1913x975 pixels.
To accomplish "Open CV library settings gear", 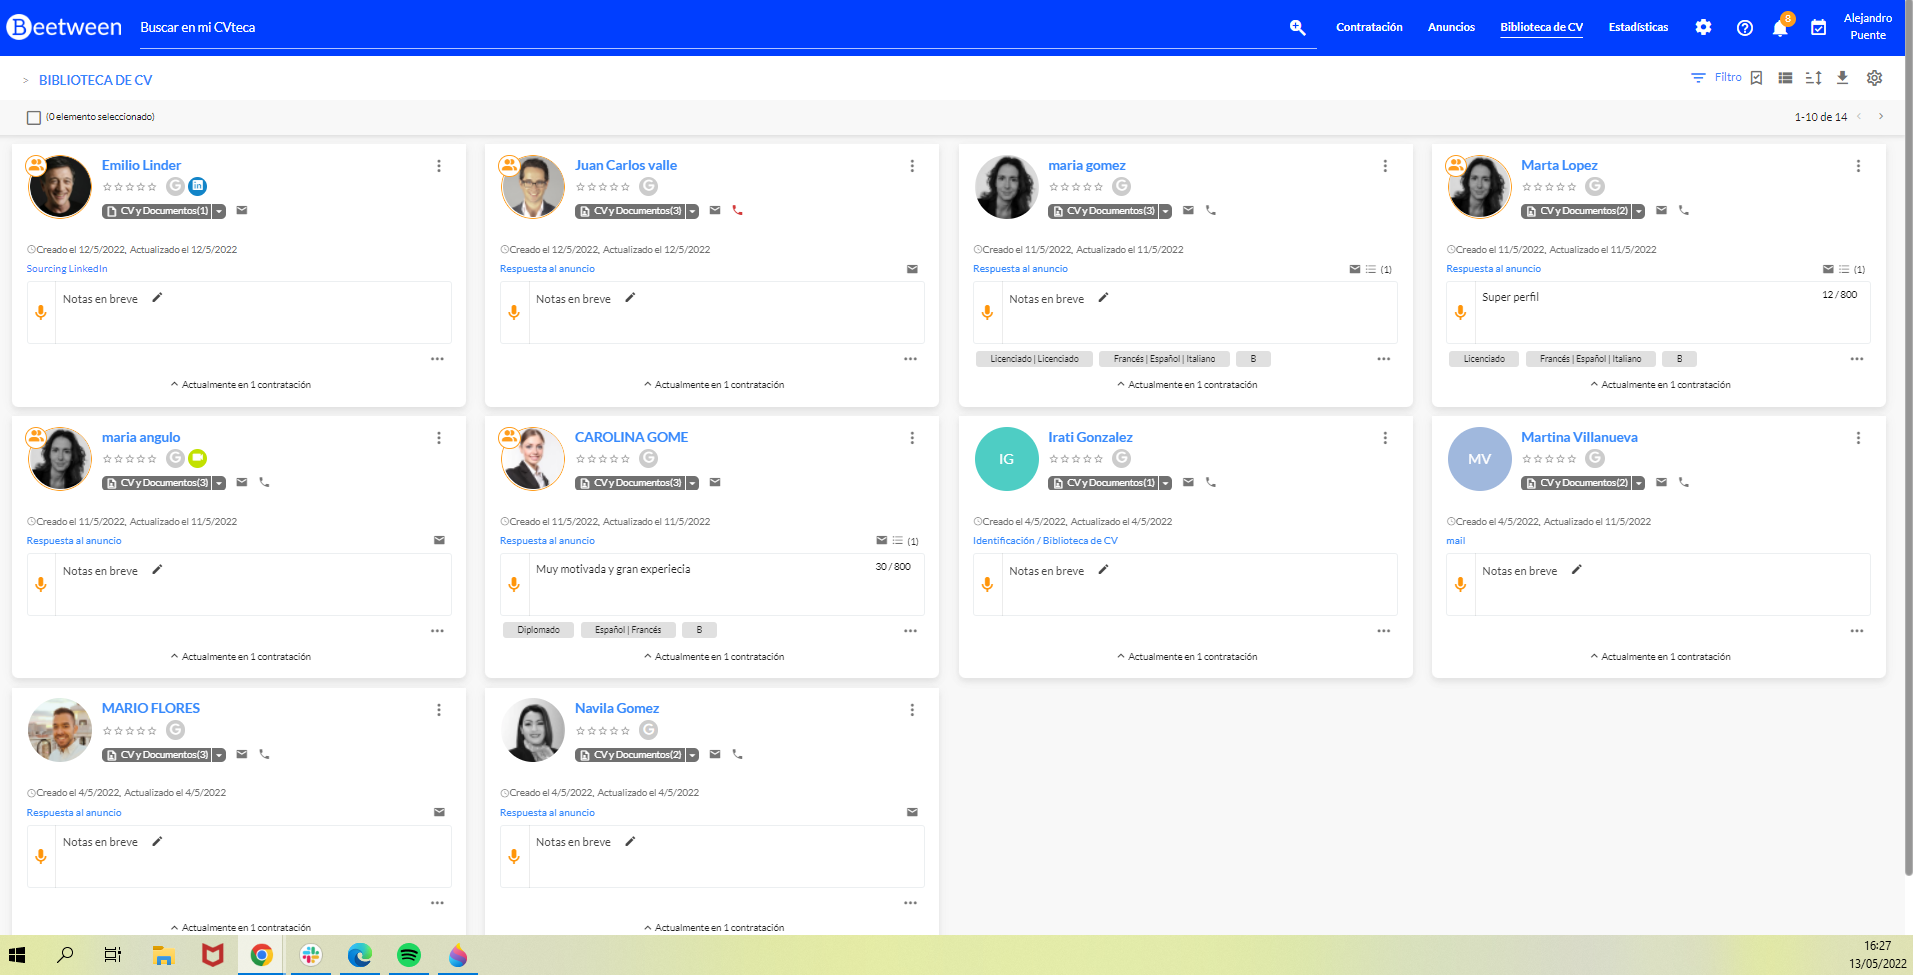I will [1875, 77].
